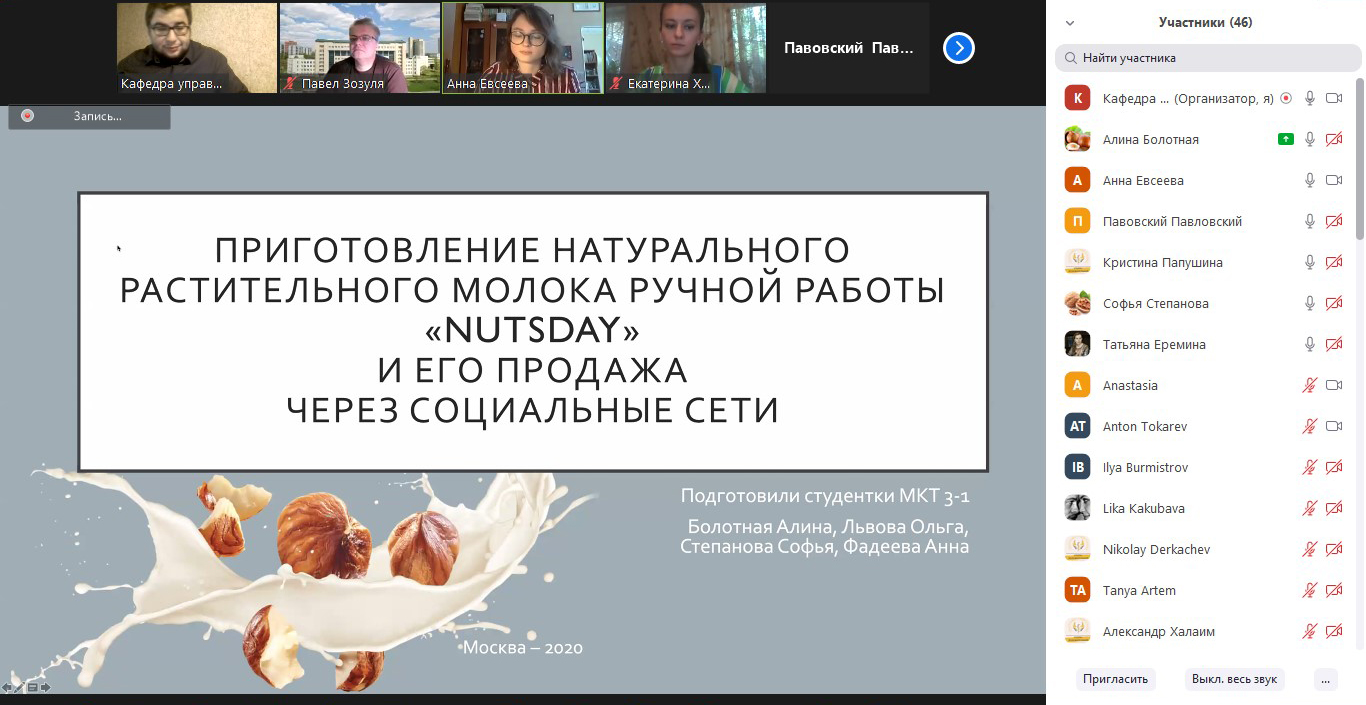Click the Пригласить button
Screen dimensions: 1366x705
(1116, 679)
